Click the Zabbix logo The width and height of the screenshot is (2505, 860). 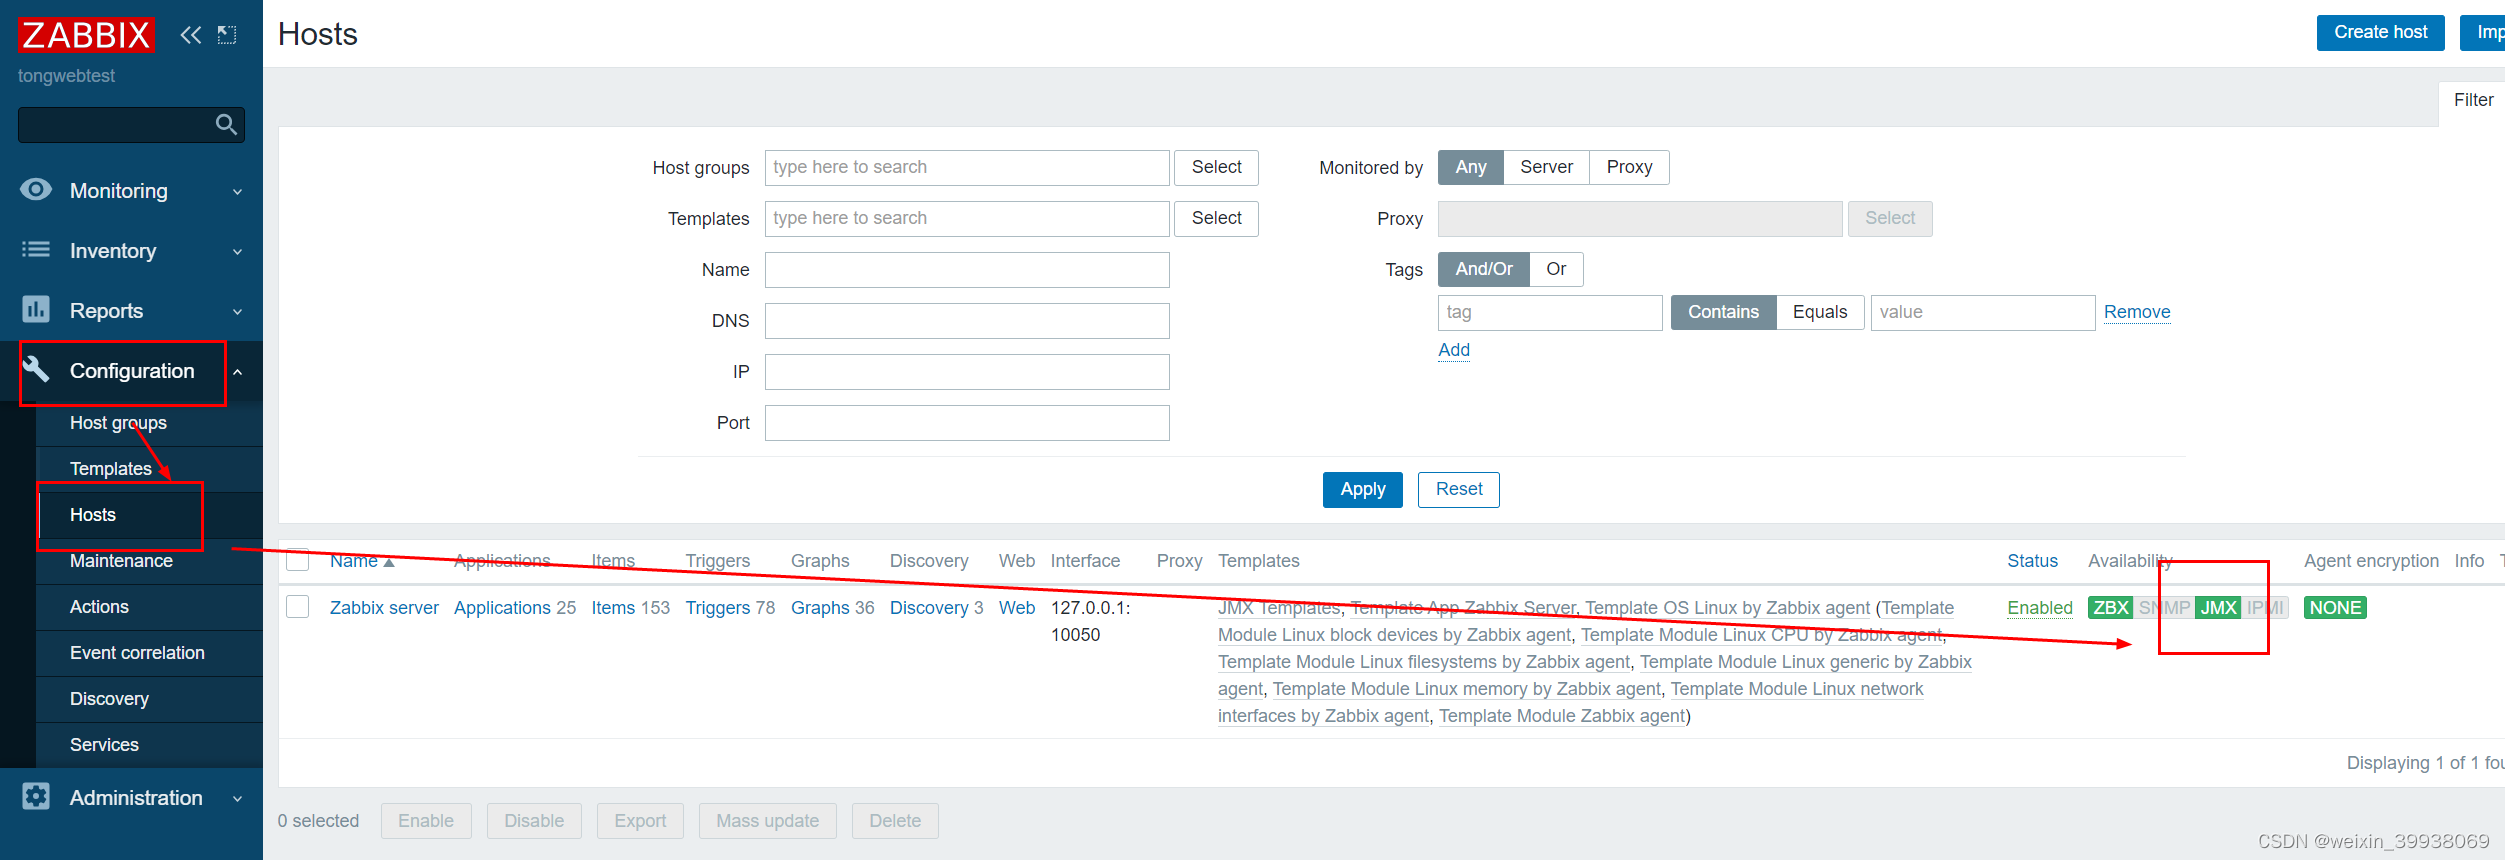[x=86, y=35]
